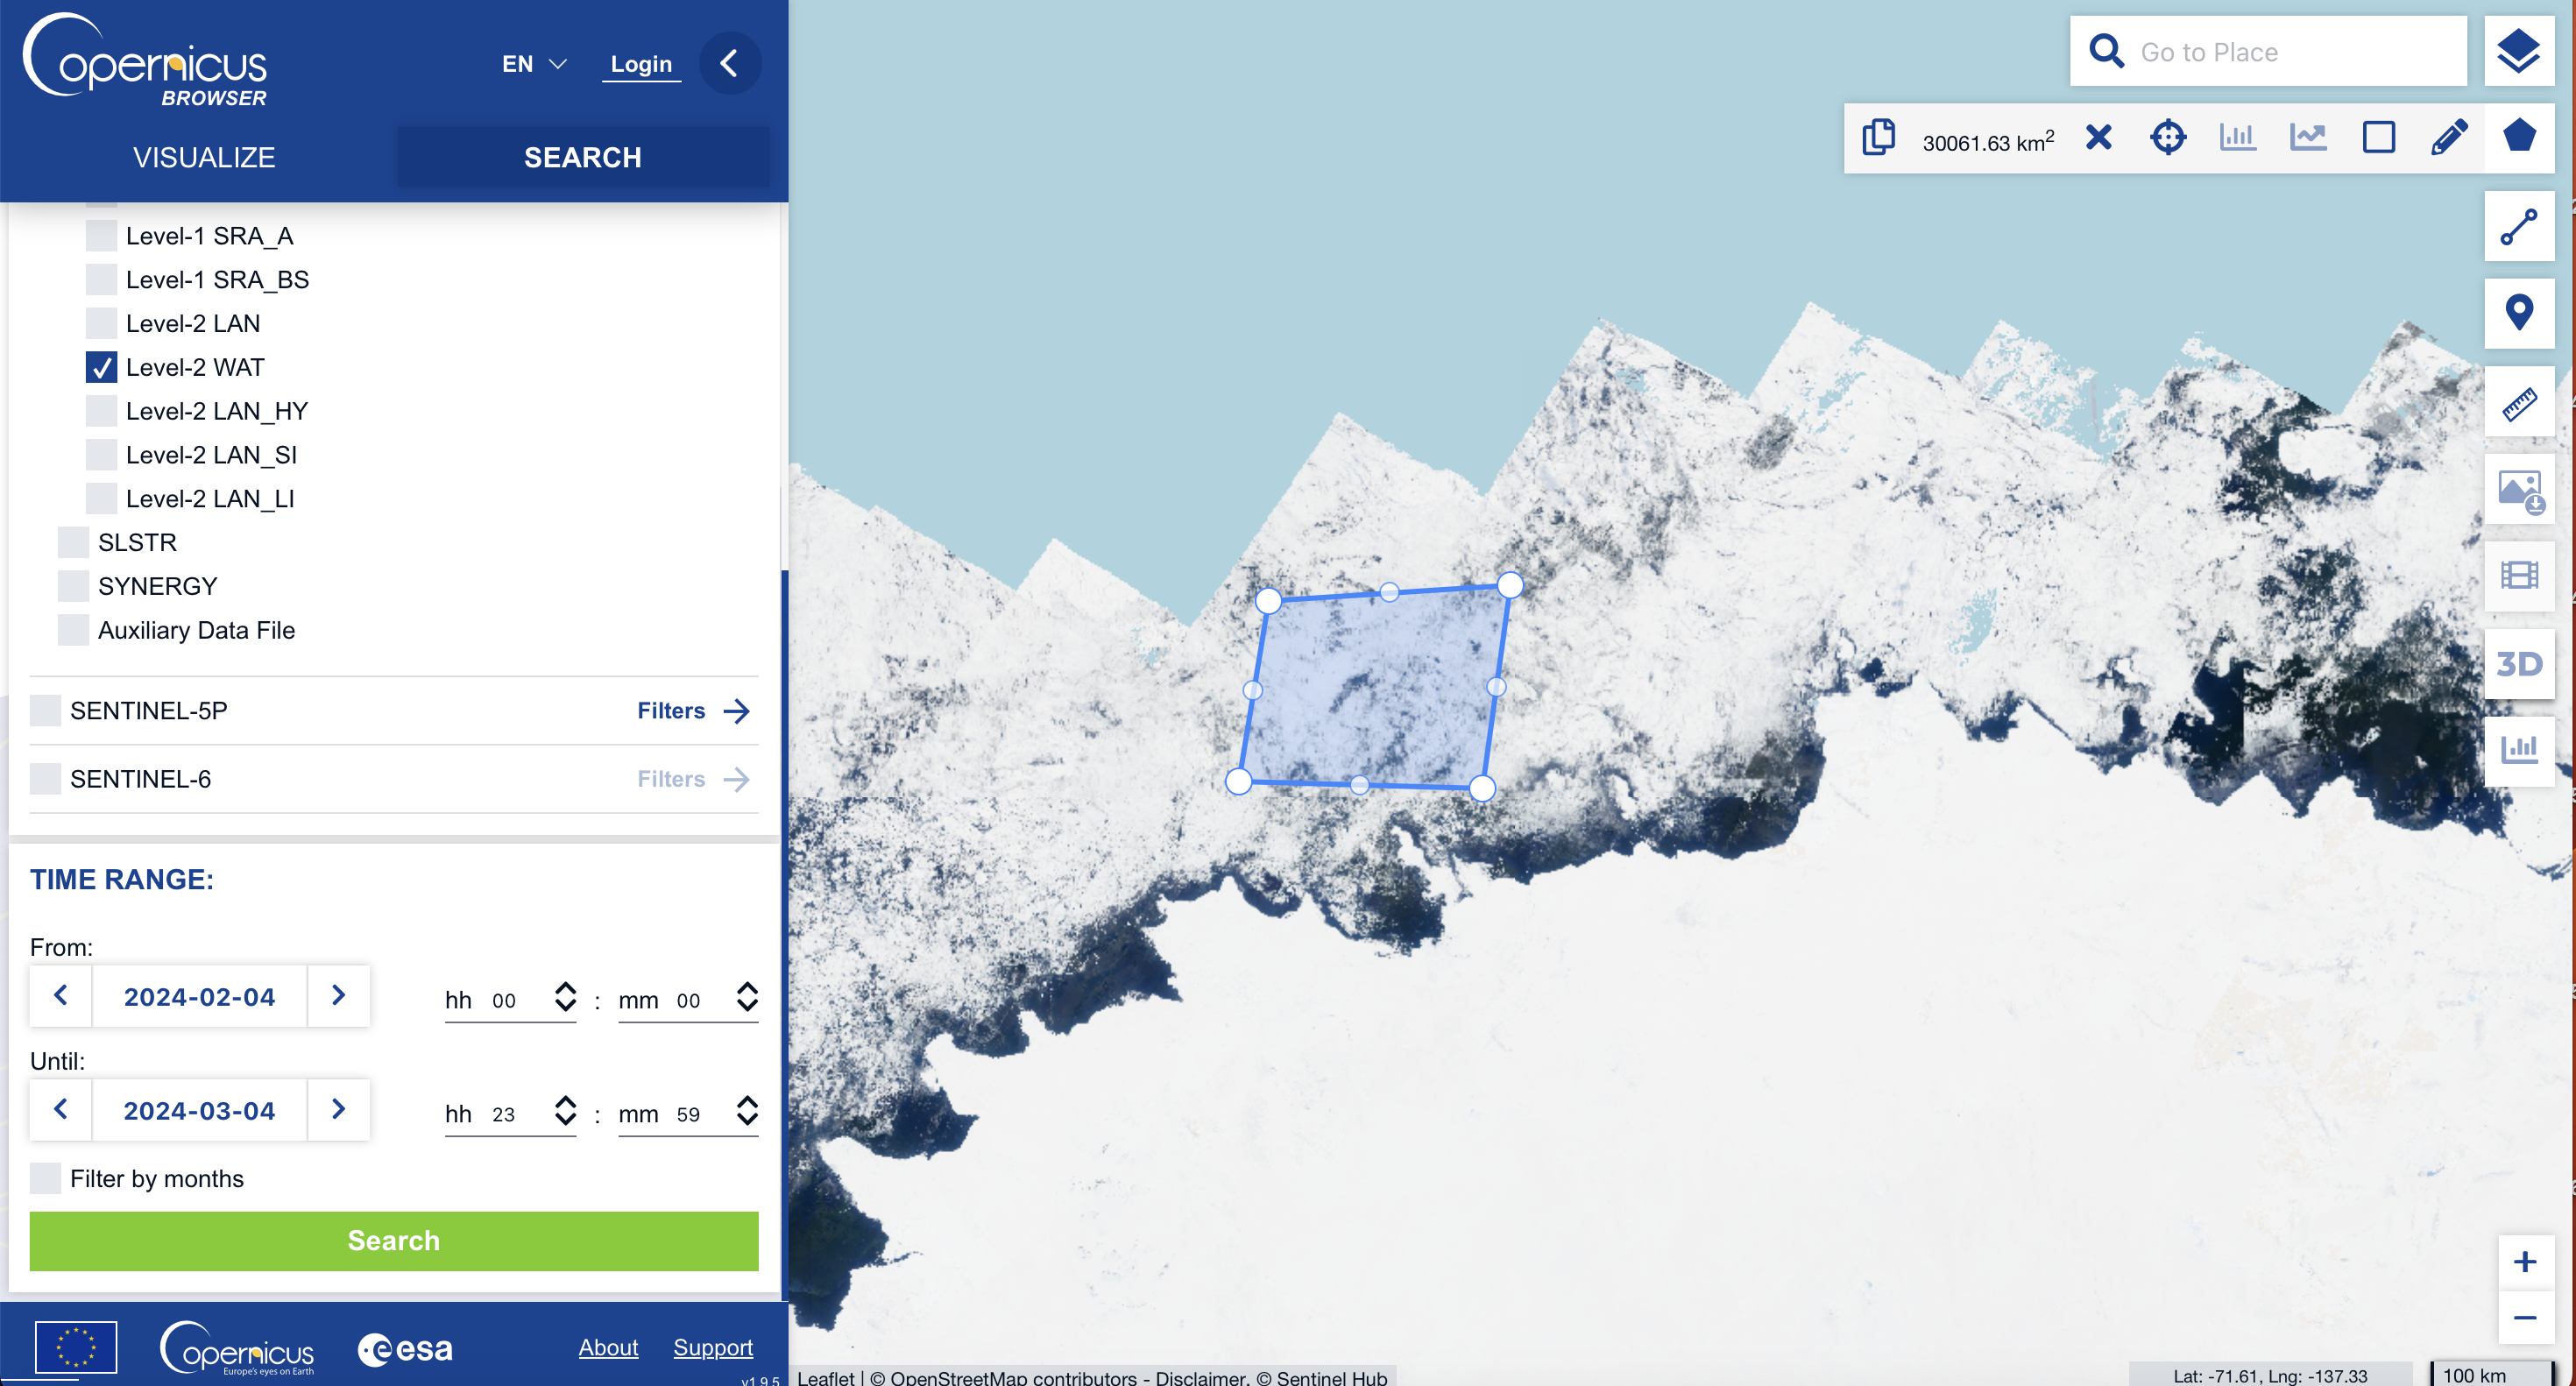The image size is (2576, 1386).
Task: Check Level-1 SRA_A checkbox
Action: (101, 236)
